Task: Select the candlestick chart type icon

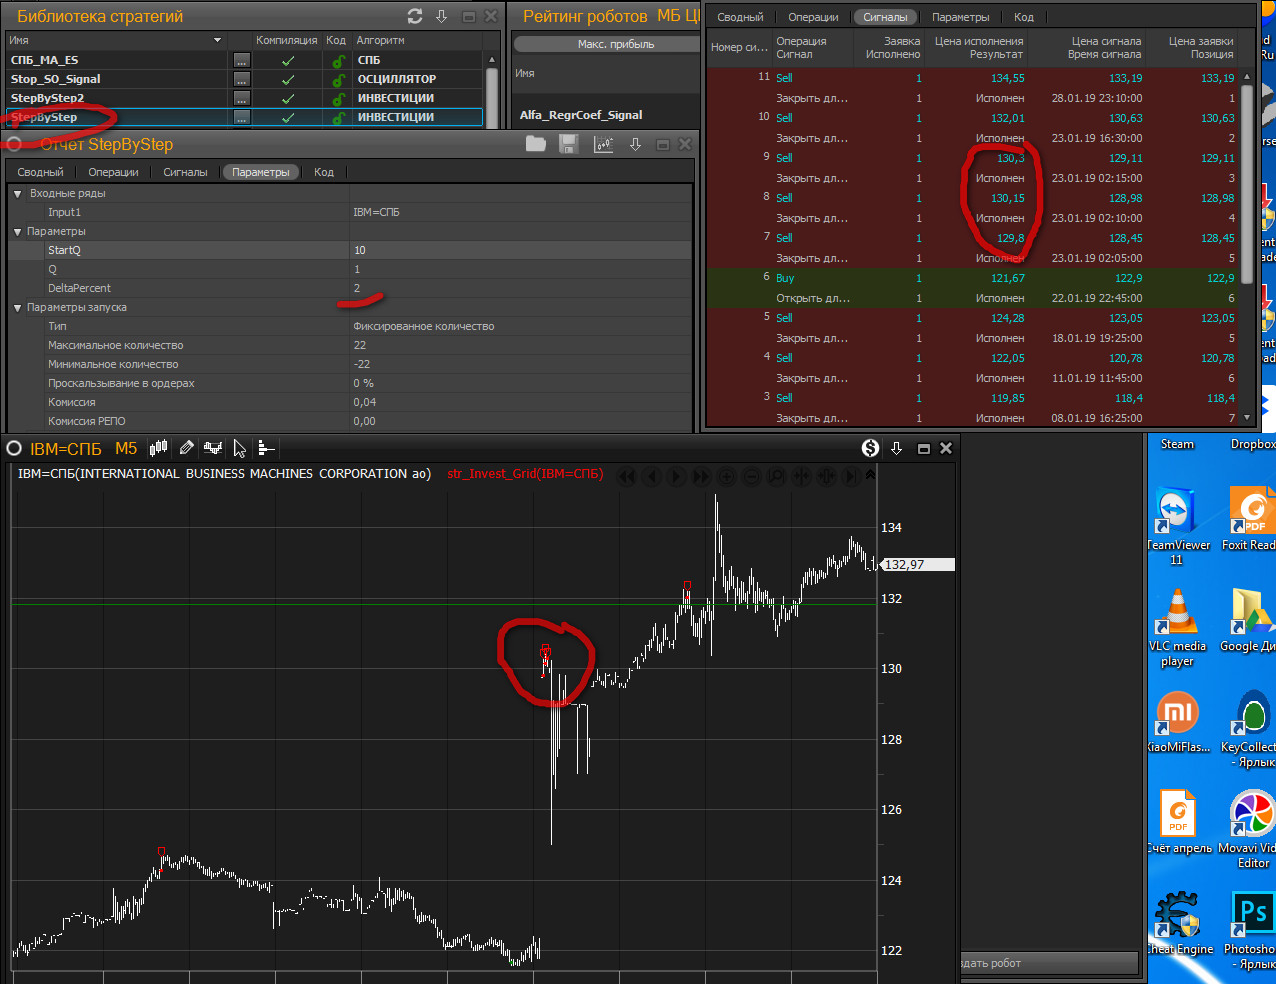Action: point(158,448)
